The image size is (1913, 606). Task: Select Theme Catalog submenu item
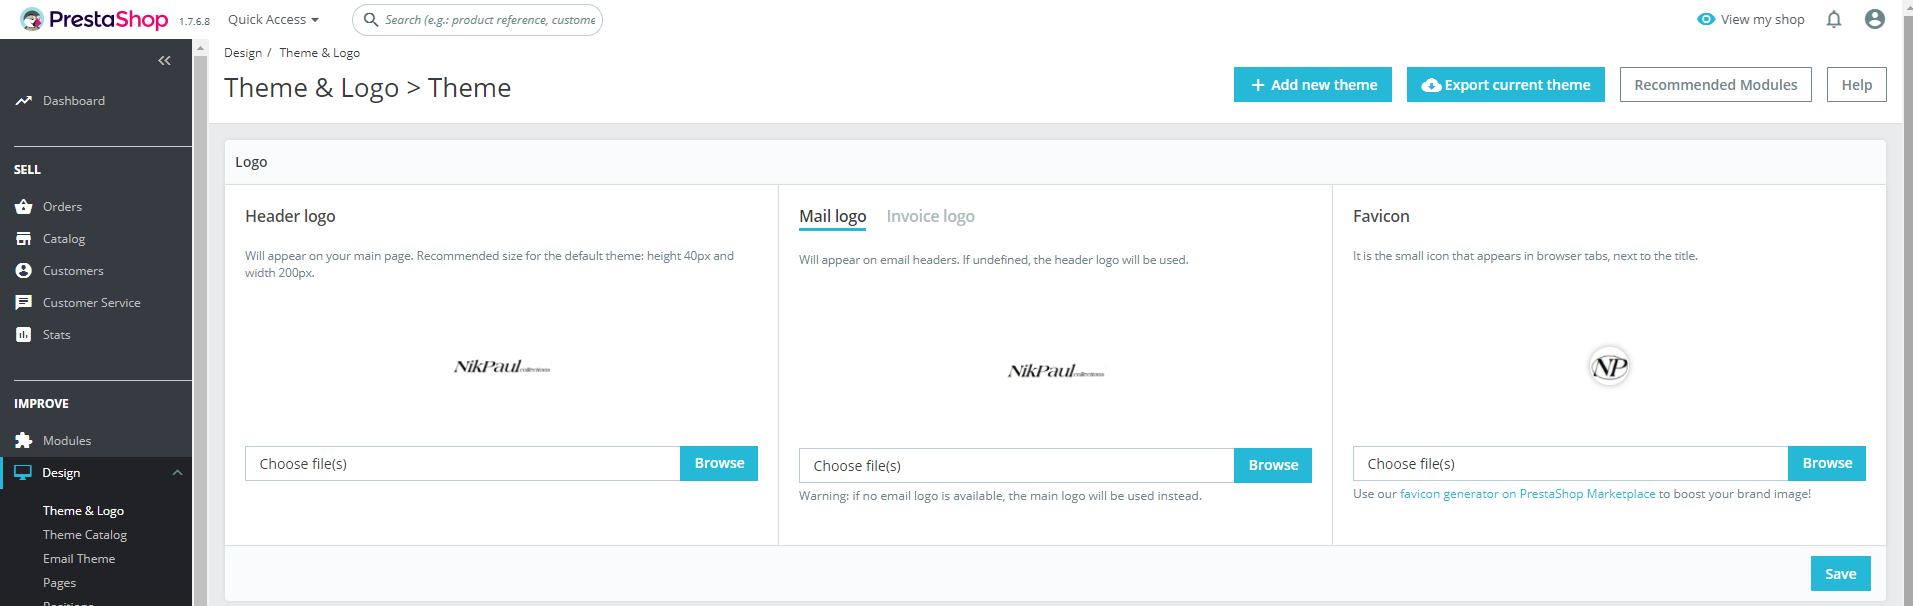click(x=85, y=535)
